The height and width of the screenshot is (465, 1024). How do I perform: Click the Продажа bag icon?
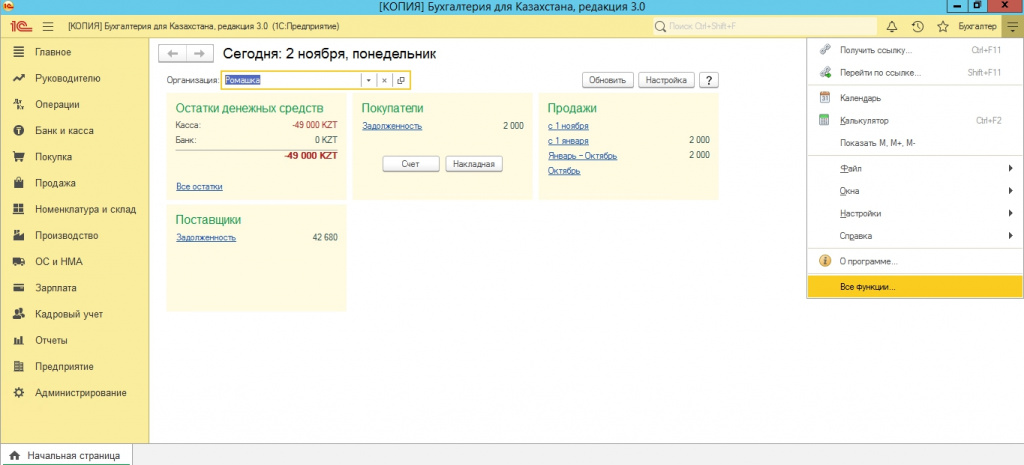pyautogui.click(x=19, y=183)
